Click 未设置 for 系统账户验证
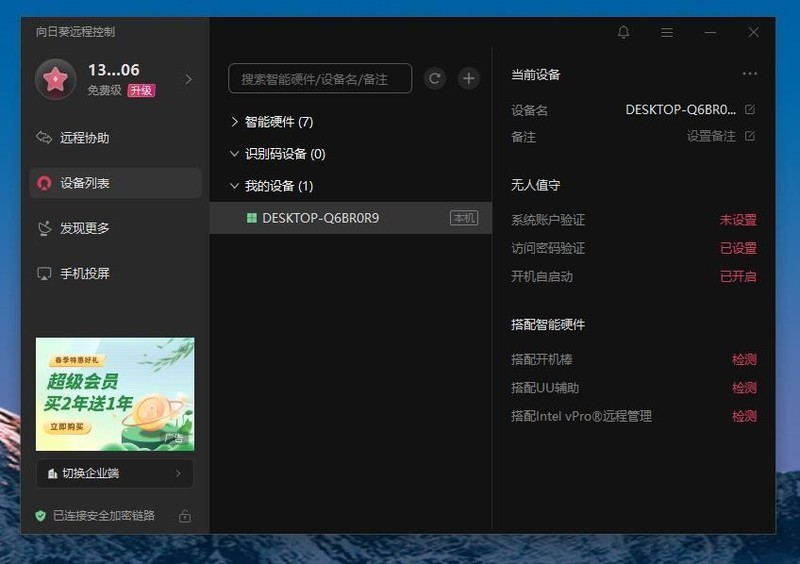Image resolution: width=800 pixels, height=564 pixels. tap(738, 220)
